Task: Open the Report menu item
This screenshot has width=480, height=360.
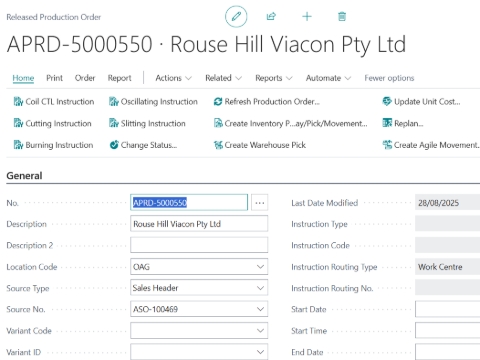Action: [119, 78]
